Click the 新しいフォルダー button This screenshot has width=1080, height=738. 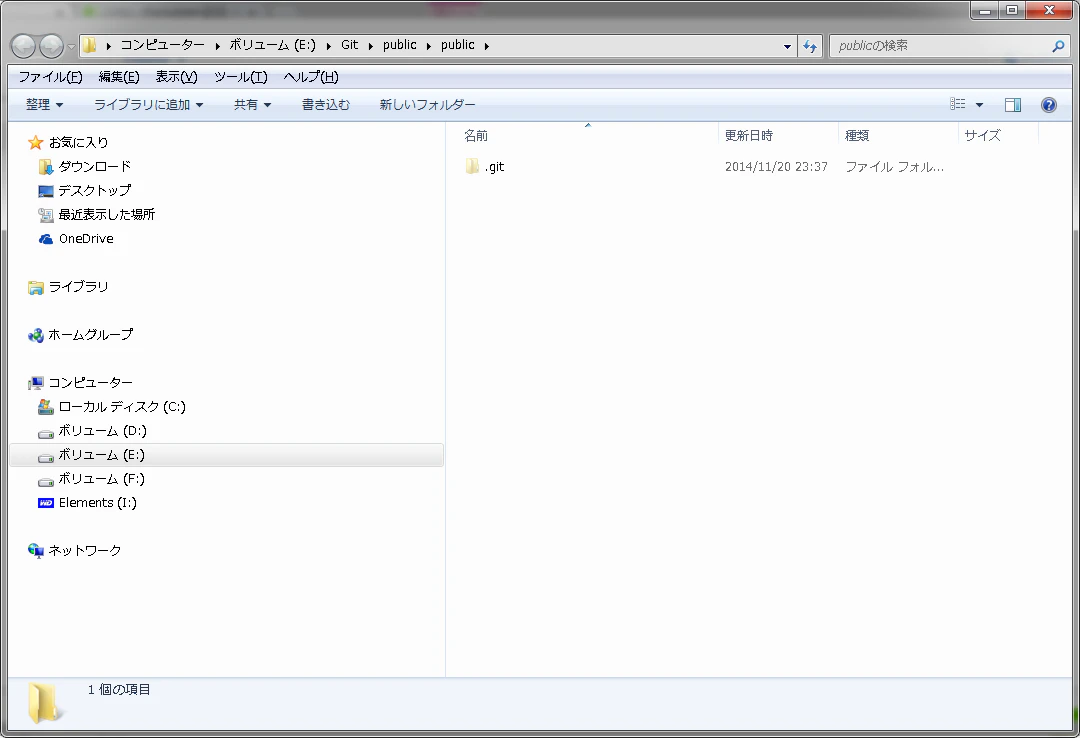pos(427,105)
